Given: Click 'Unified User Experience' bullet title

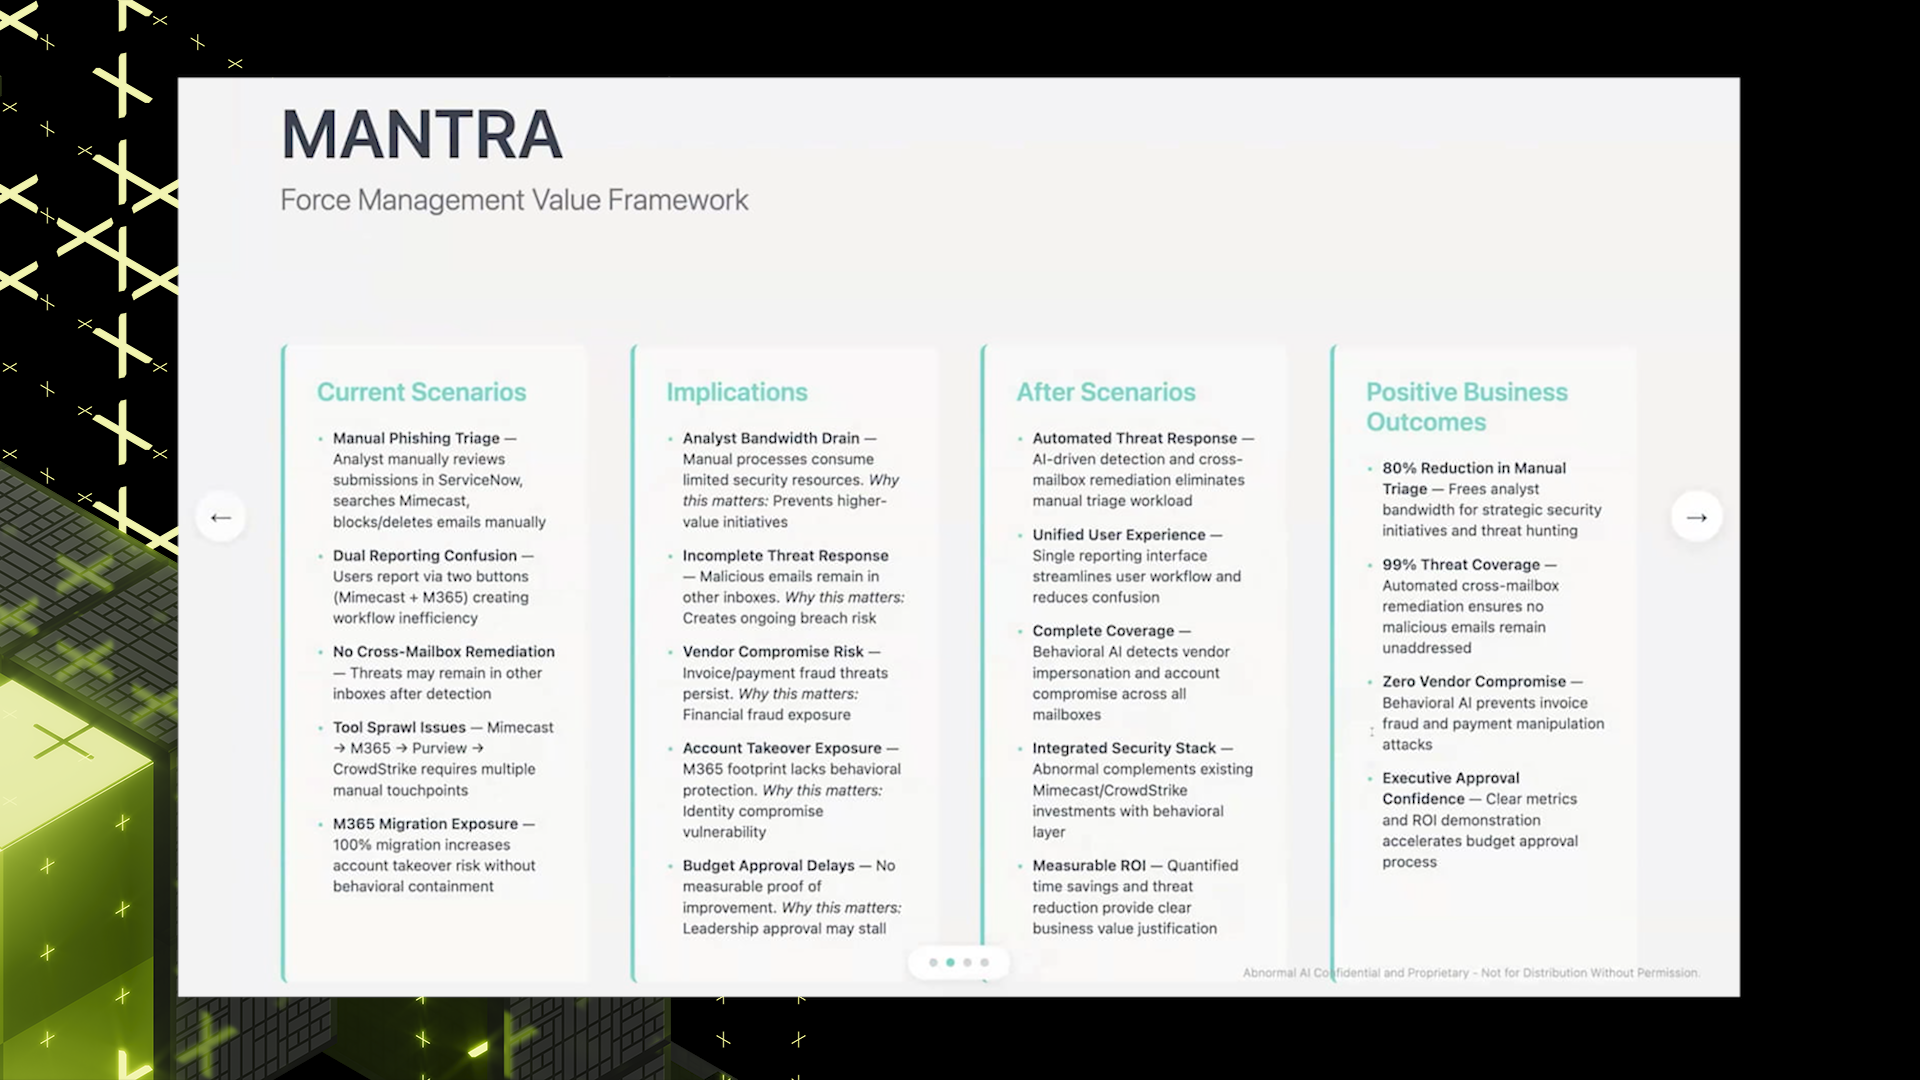Looking at the screenshot, I should click(1118, 535).
